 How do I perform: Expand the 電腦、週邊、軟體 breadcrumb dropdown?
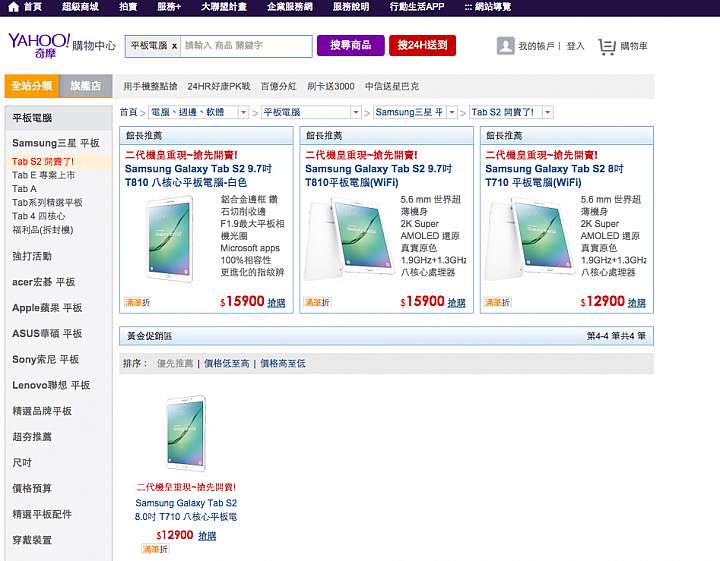243,112
